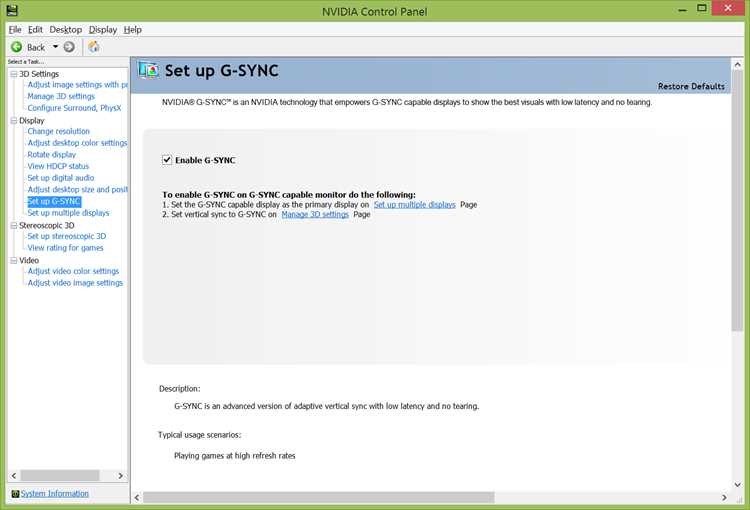750x510 pixels.
Task: Open the Set up multiple displays link in instructions
Action: pos(414,205)
